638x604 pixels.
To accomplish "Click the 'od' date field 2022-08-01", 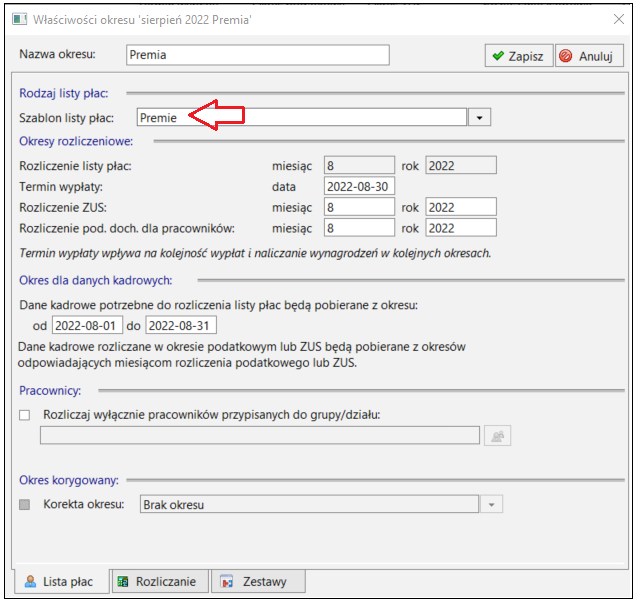I will (x=87, y=326).
